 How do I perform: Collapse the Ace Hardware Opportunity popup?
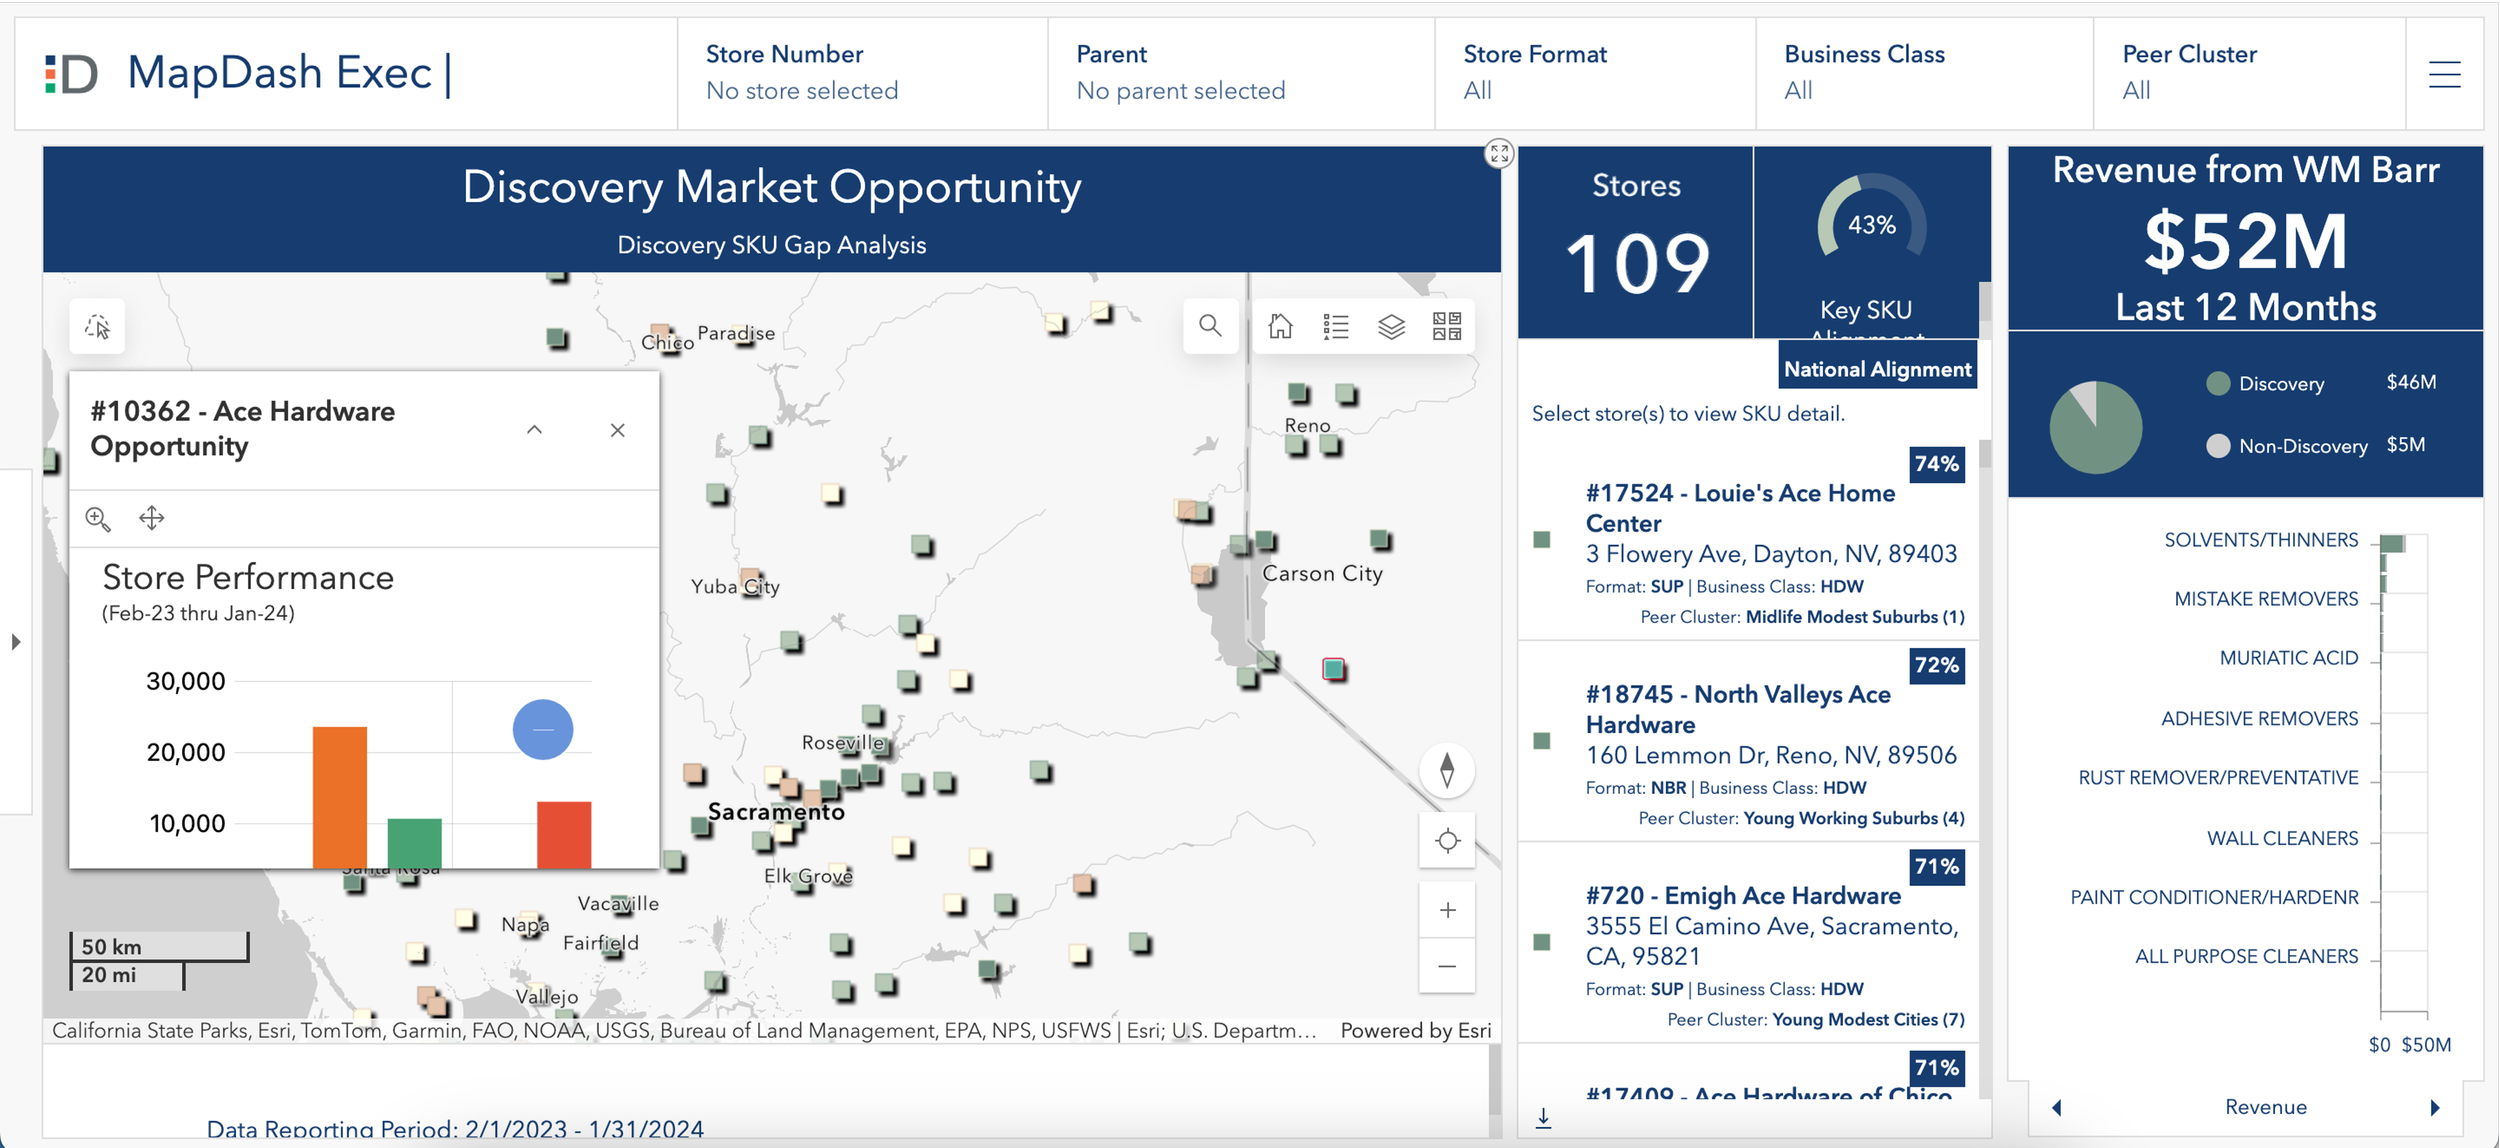tap(534, 430)
